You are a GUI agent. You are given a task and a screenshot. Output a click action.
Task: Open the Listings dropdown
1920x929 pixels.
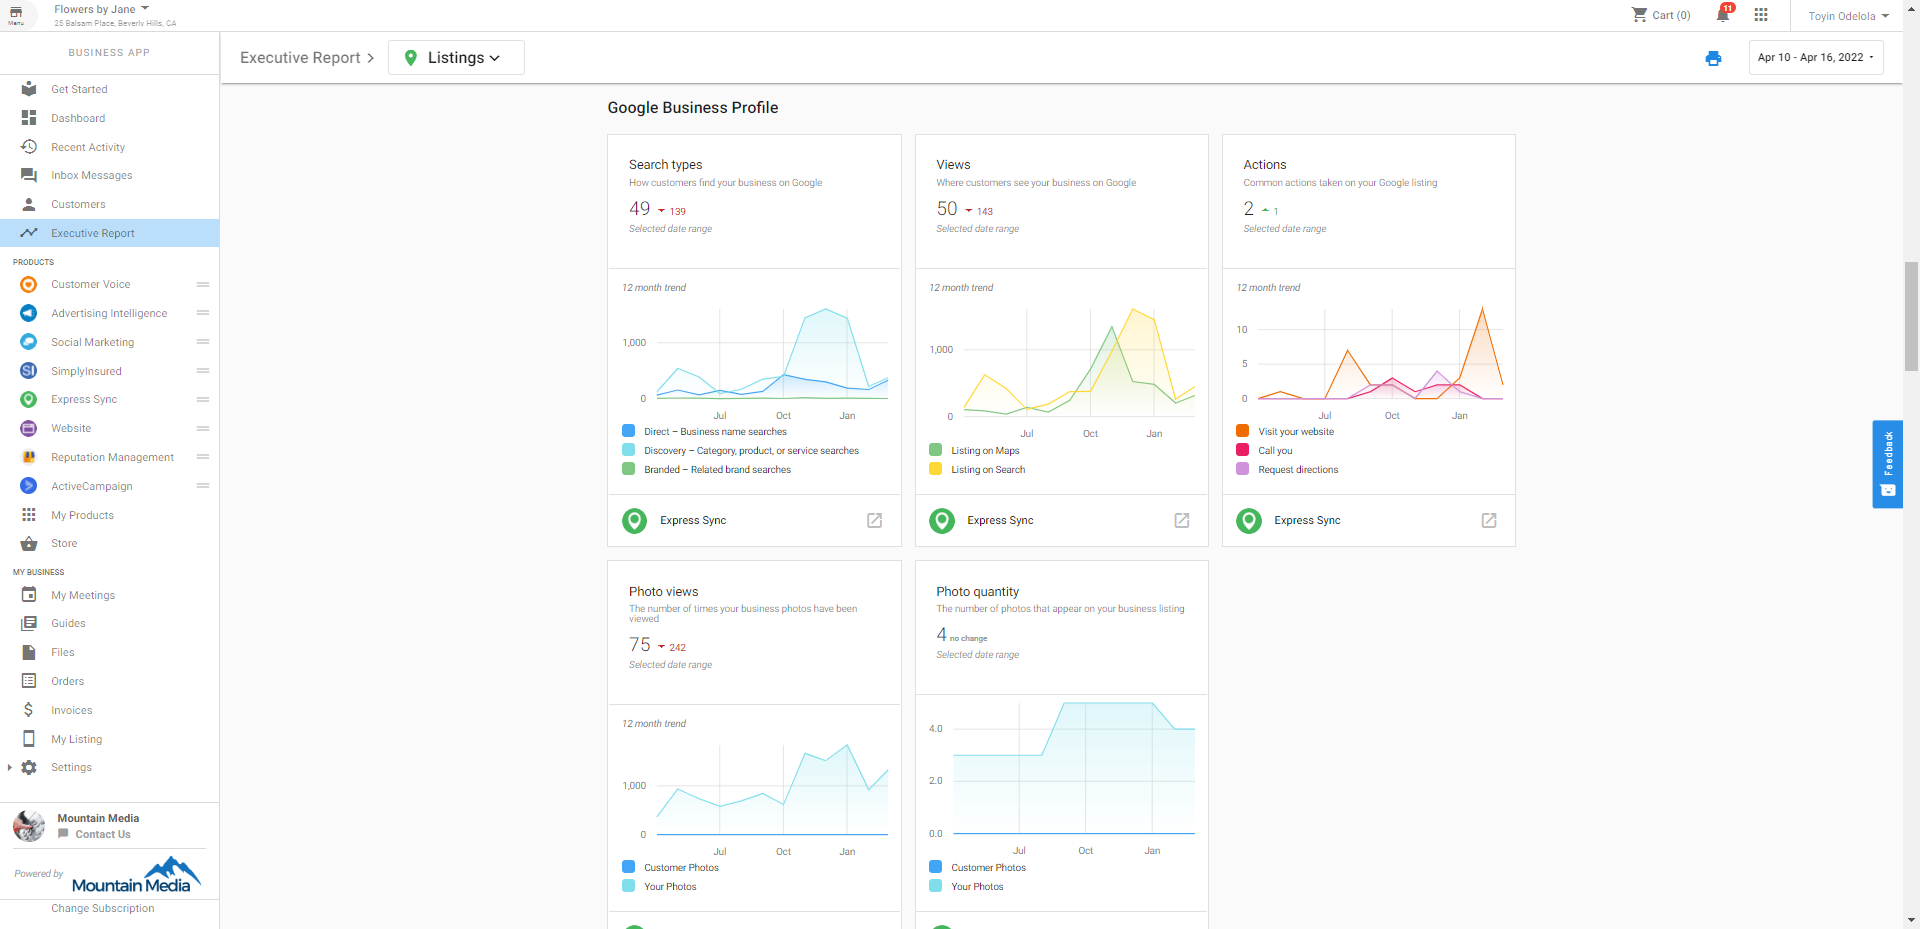456,58
